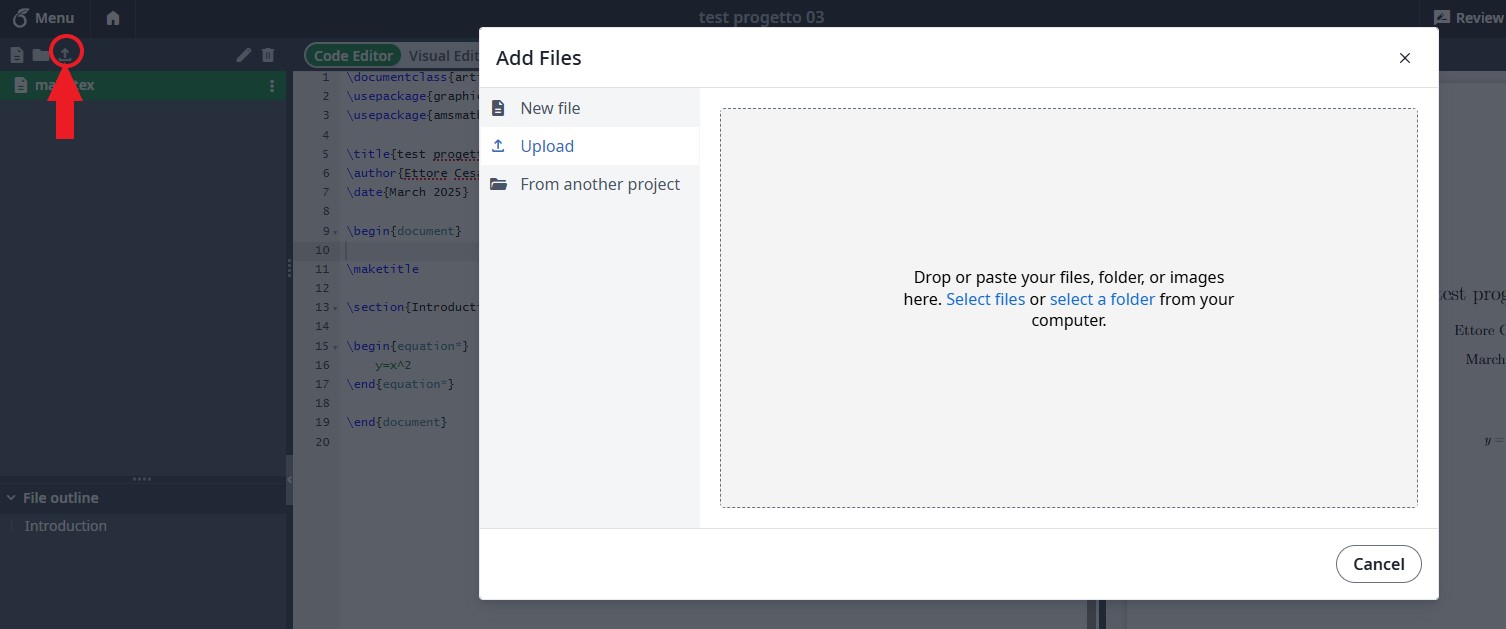Fold the section at line 13

point(336,308)
